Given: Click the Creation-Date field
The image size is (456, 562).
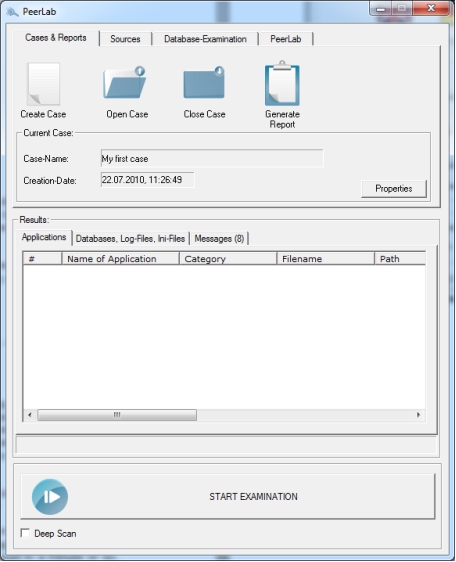Looking at the screenshot, I should [x=147, y=180].
